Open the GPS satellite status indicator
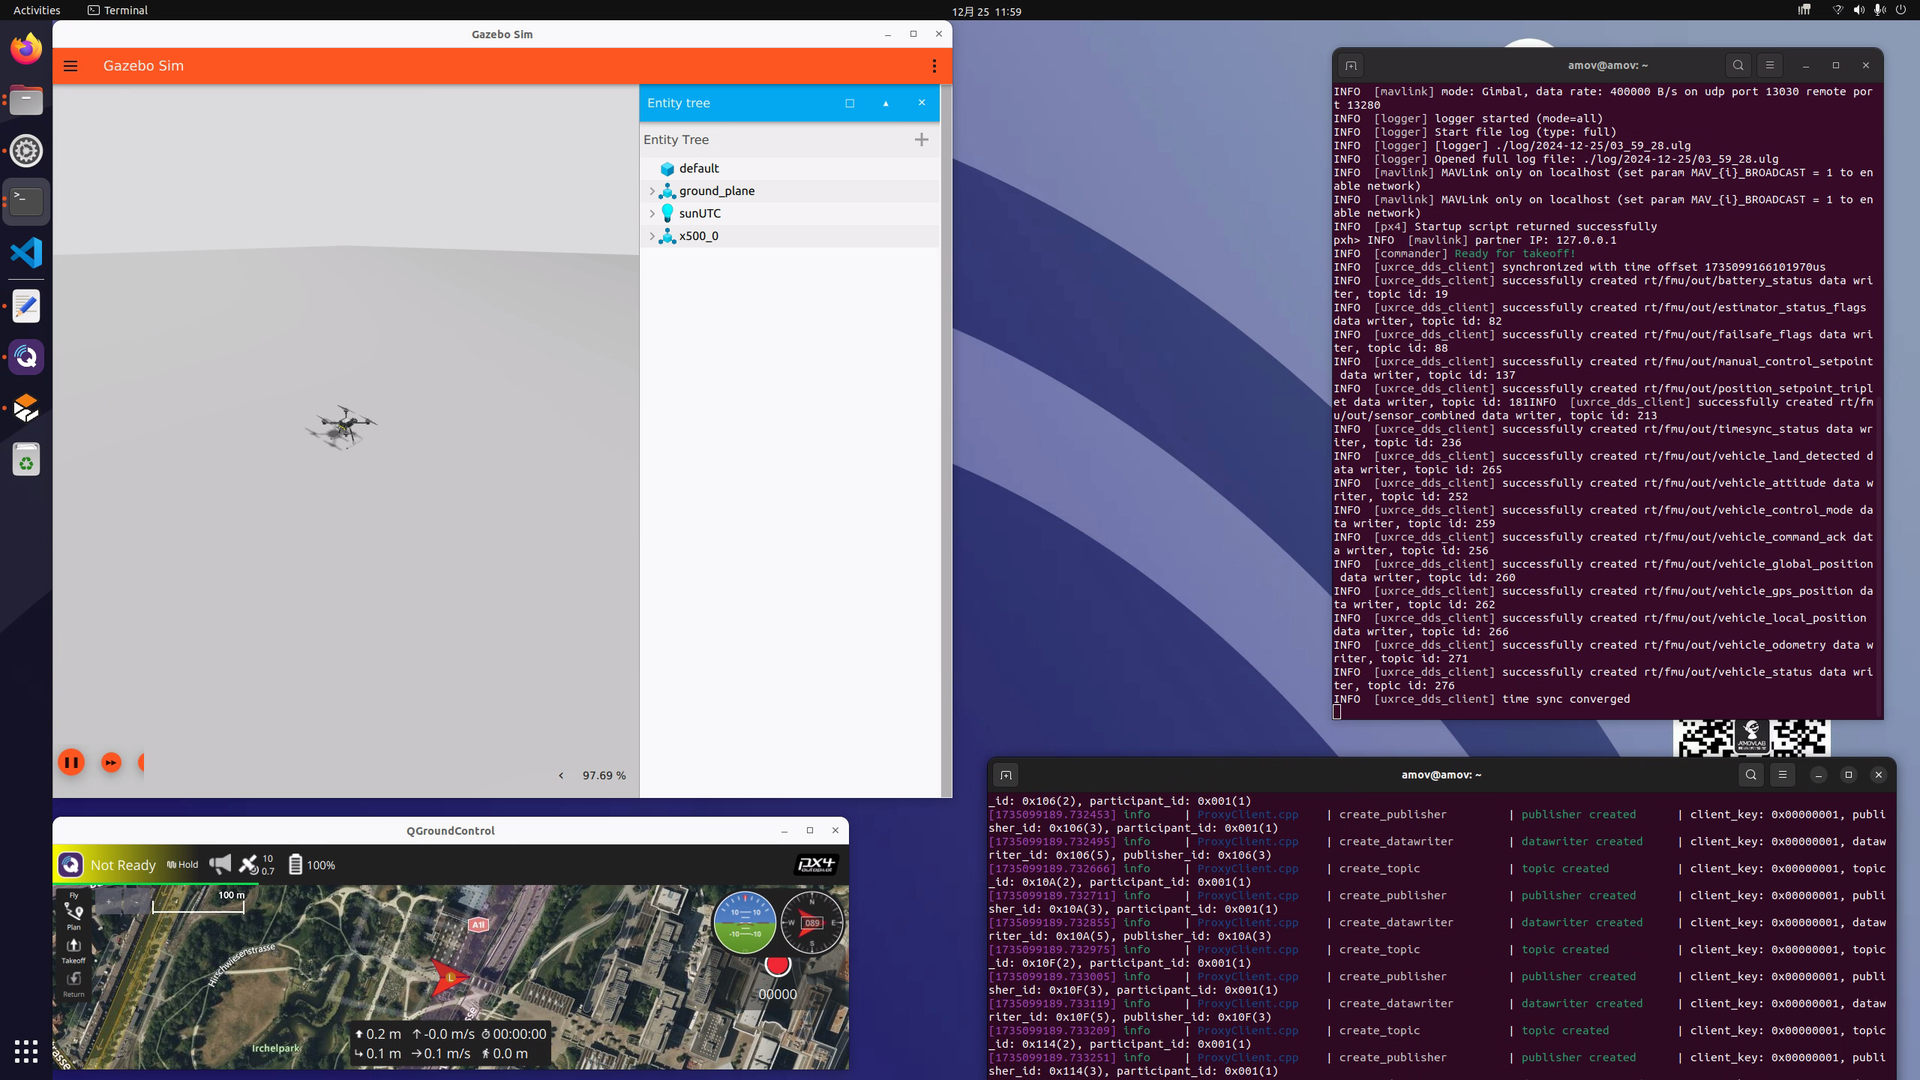Screen dimensions: 1920x1080 click(x=256, y=865)
